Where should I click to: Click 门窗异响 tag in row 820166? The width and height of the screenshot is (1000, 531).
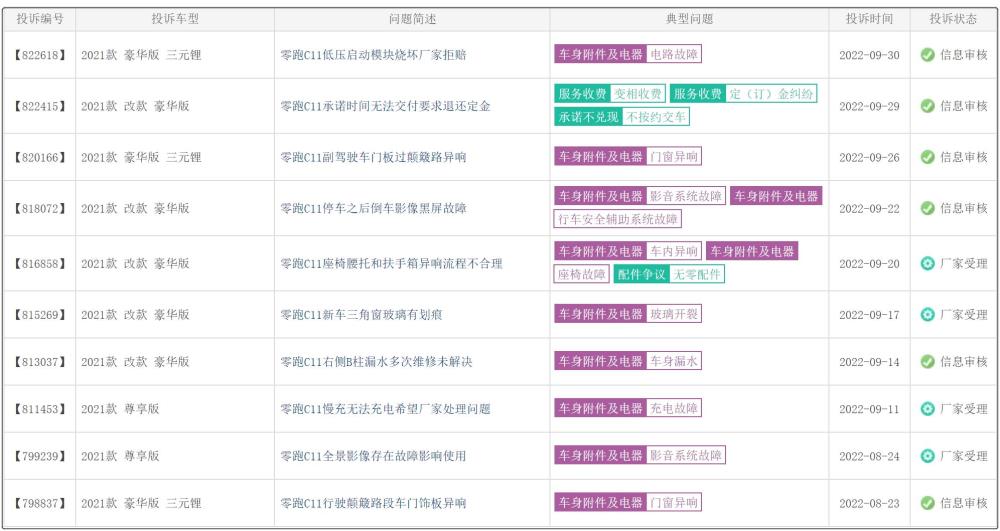pyautogui.click(x=674, y=156)
